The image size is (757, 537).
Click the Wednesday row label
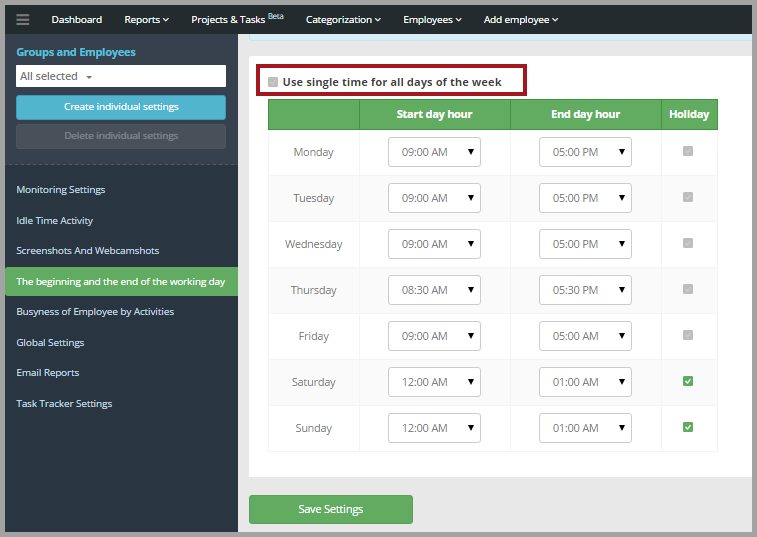point(313,244)
